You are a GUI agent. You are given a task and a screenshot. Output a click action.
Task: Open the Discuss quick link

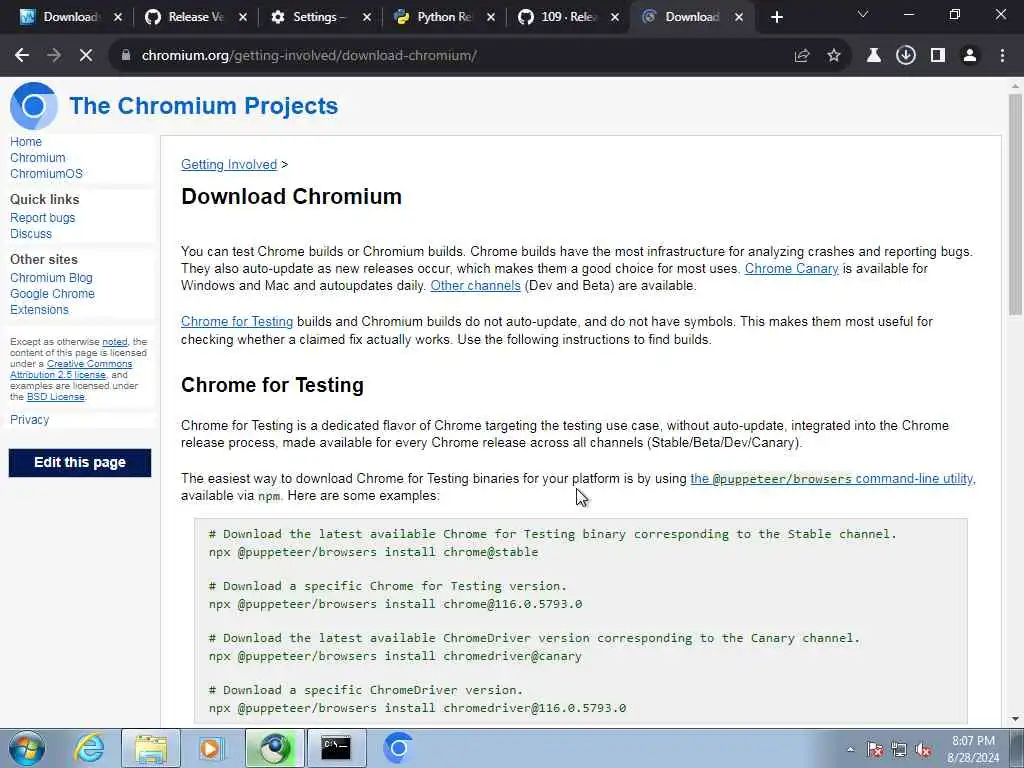pyautogui.click(x=31, y=234)
